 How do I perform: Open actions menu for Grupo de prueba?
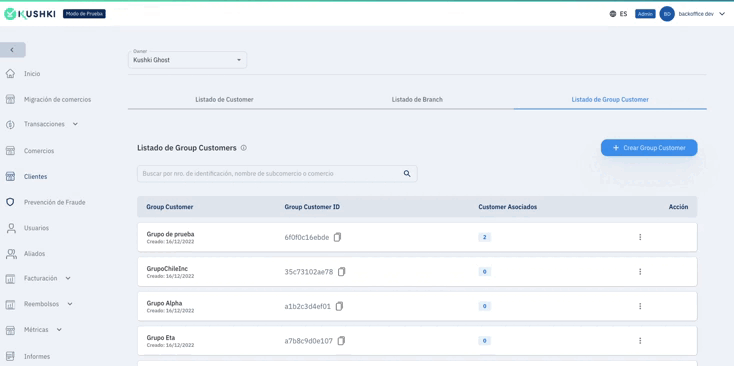tap(640, 237)
